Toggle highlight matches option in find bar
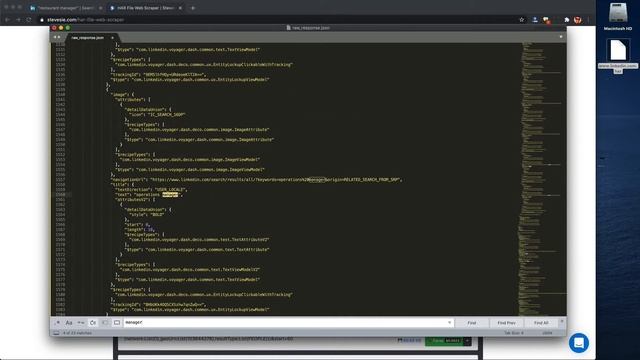The image size is (640, 360). [x=117, y=322]
